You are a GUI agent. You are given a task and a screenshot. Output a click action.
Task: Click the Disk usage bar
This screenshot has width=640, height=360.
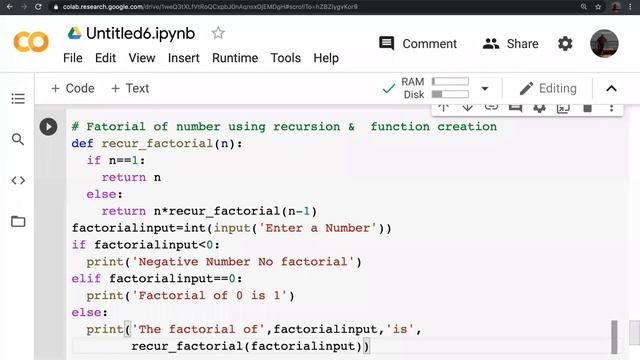point(450,94)
